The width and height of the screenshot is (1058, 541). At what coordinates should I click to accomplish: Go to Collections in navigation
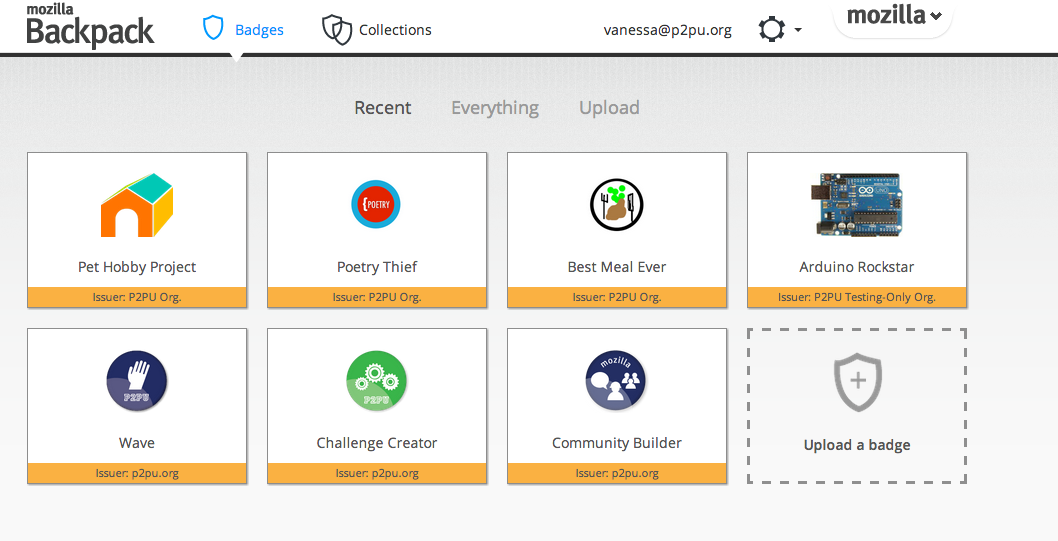pos(395,30)
